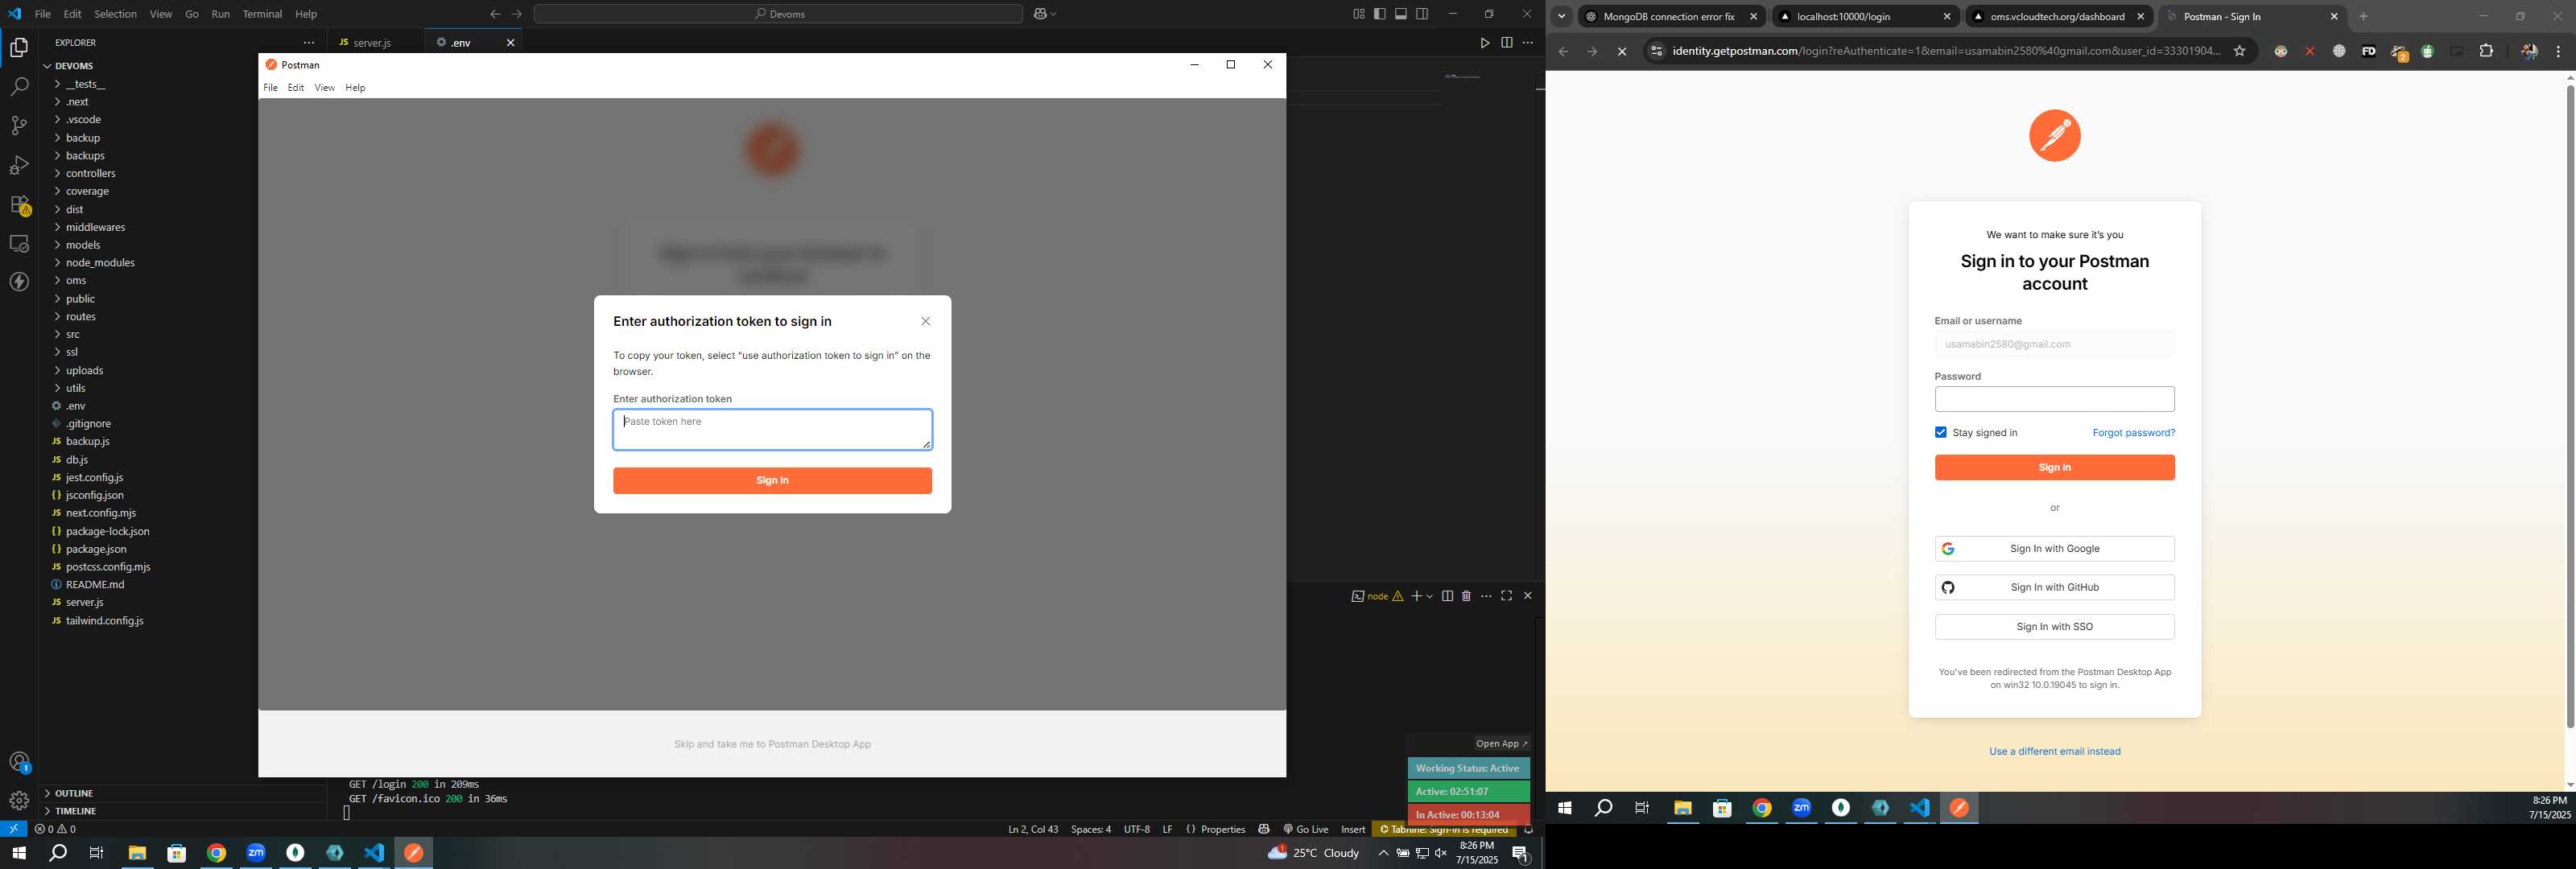Toggle the Primary Side Bar in VS Code
The image size is (2576, 869).
1379,14
